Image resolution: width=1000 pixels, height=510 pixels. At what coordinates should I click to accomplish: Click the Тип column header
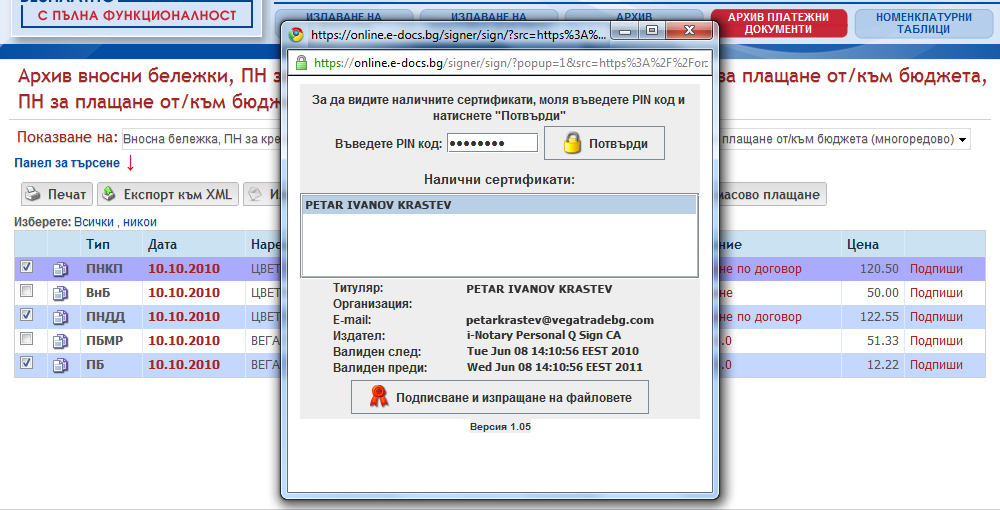coord(98,244)
